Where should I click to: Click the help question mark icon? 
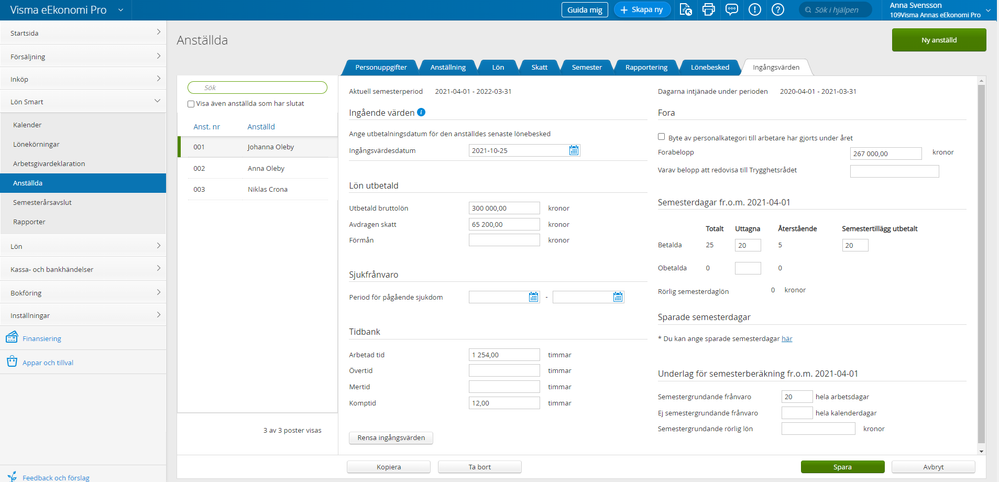click(779, 10)
